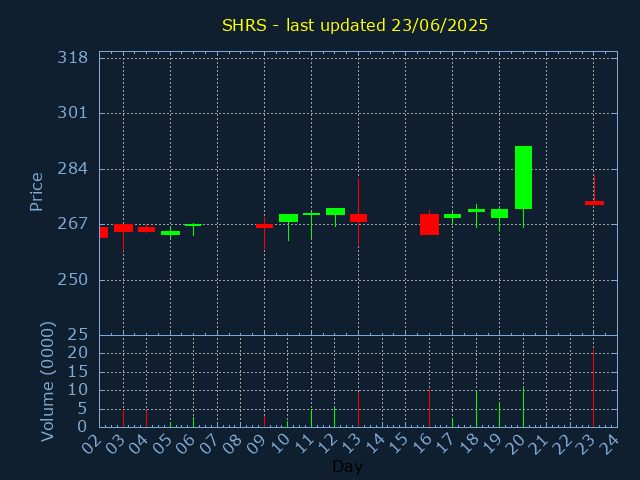Click the green volume bar on day 18
This screenshot has height=480, width=640.
(476, 409)
